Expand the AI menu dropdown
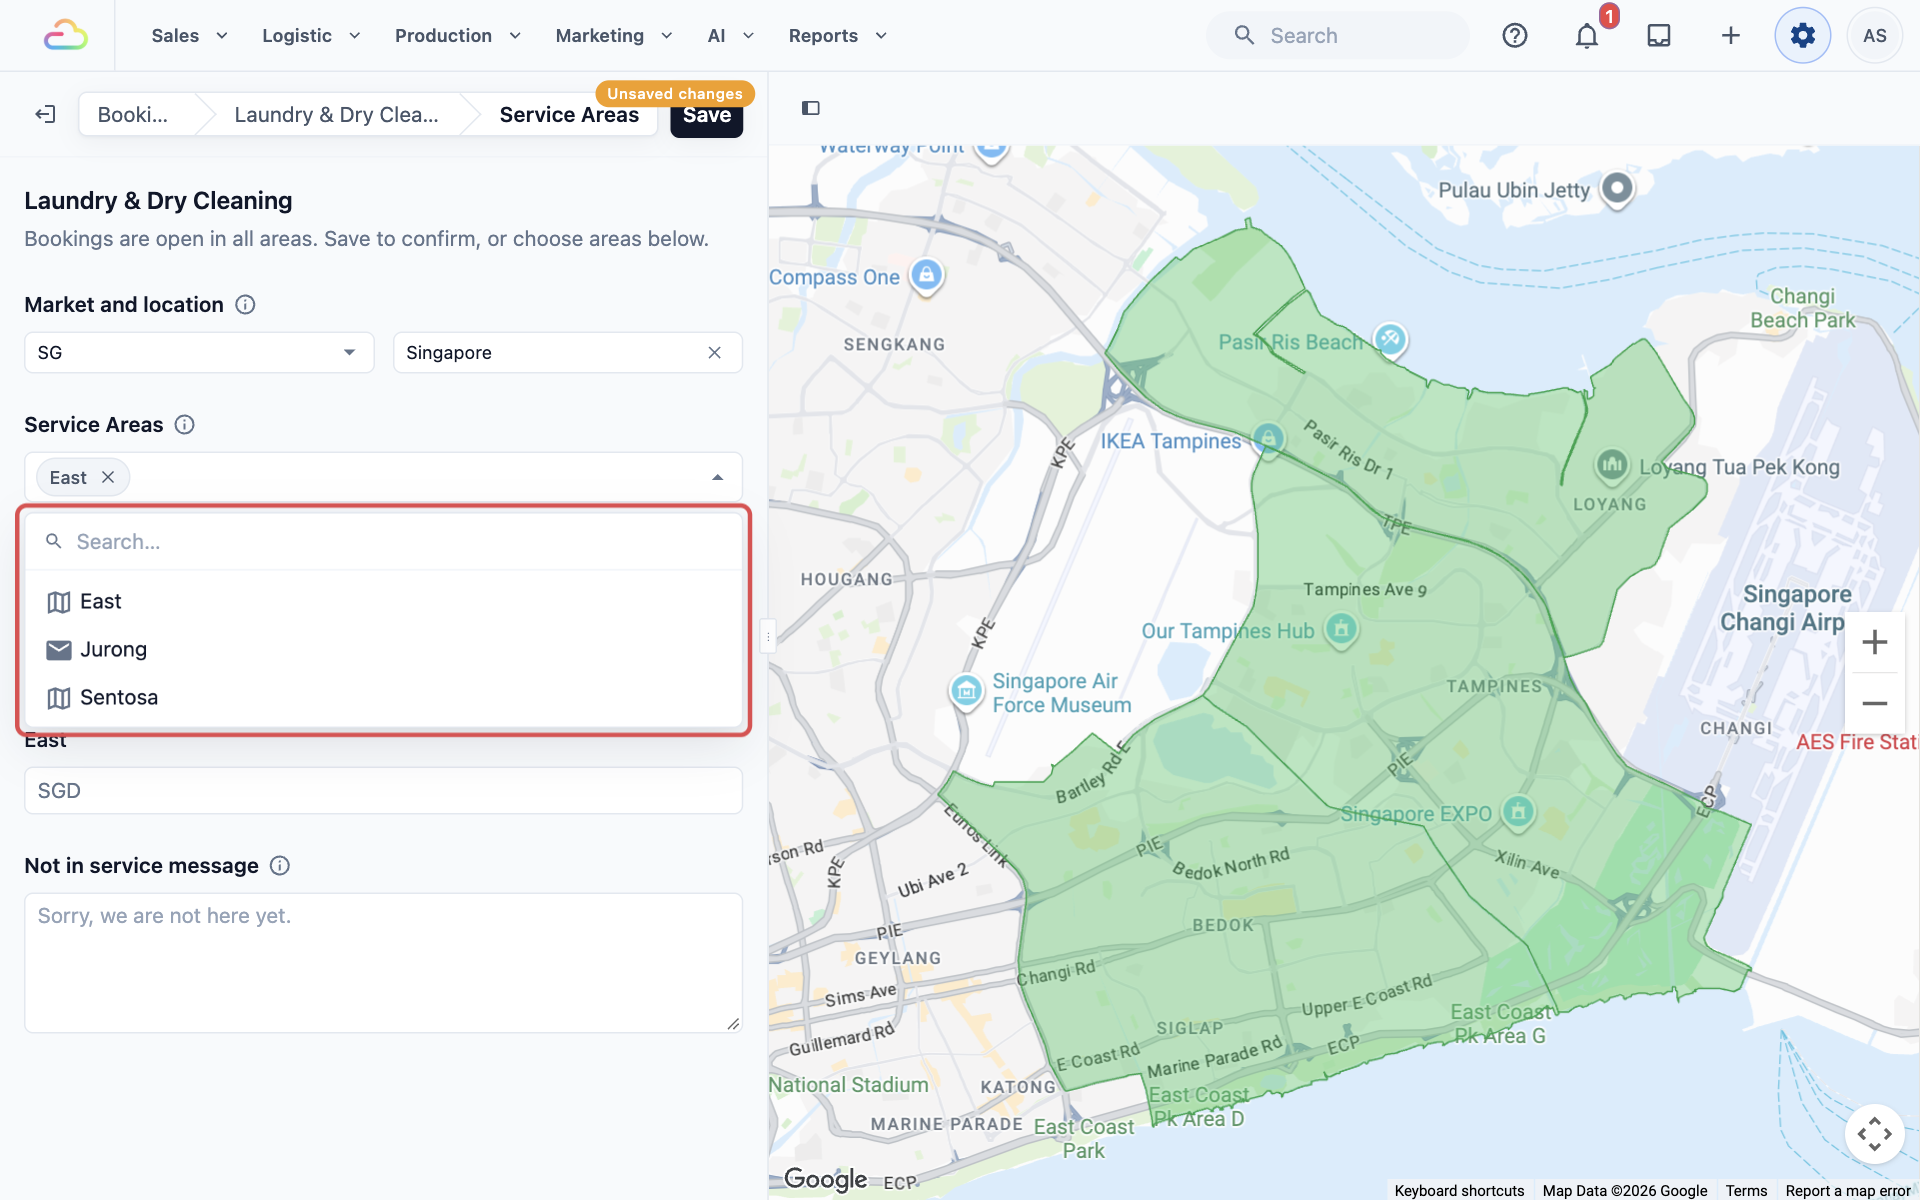 pyautogui.click(x=731, y=36)
